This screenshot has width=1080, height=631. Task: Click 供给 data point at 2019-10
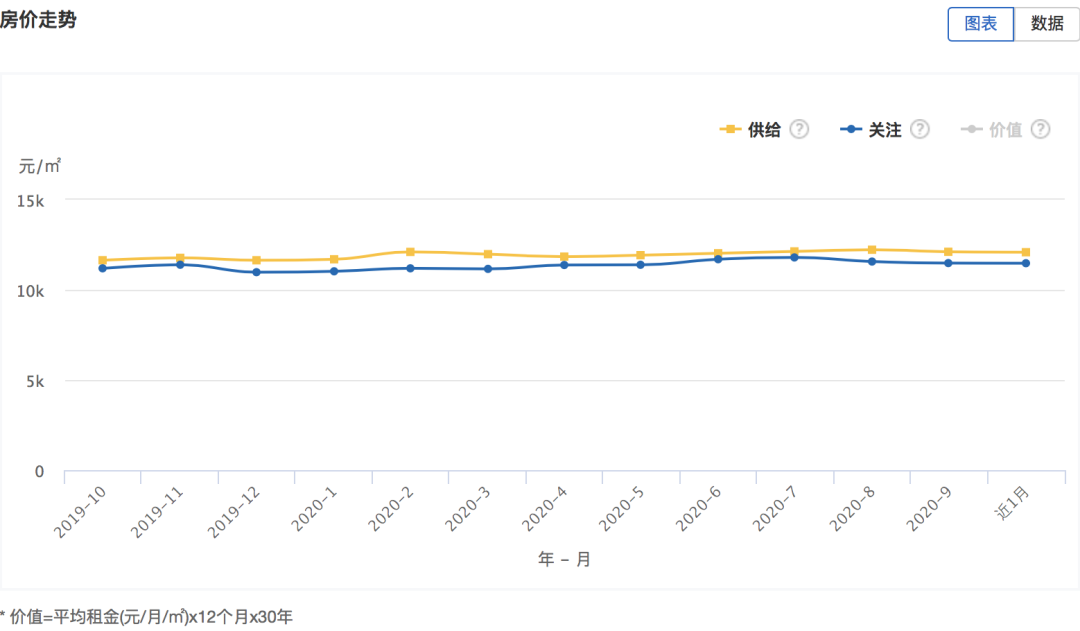pyautogui.click(x=102, y=261)
